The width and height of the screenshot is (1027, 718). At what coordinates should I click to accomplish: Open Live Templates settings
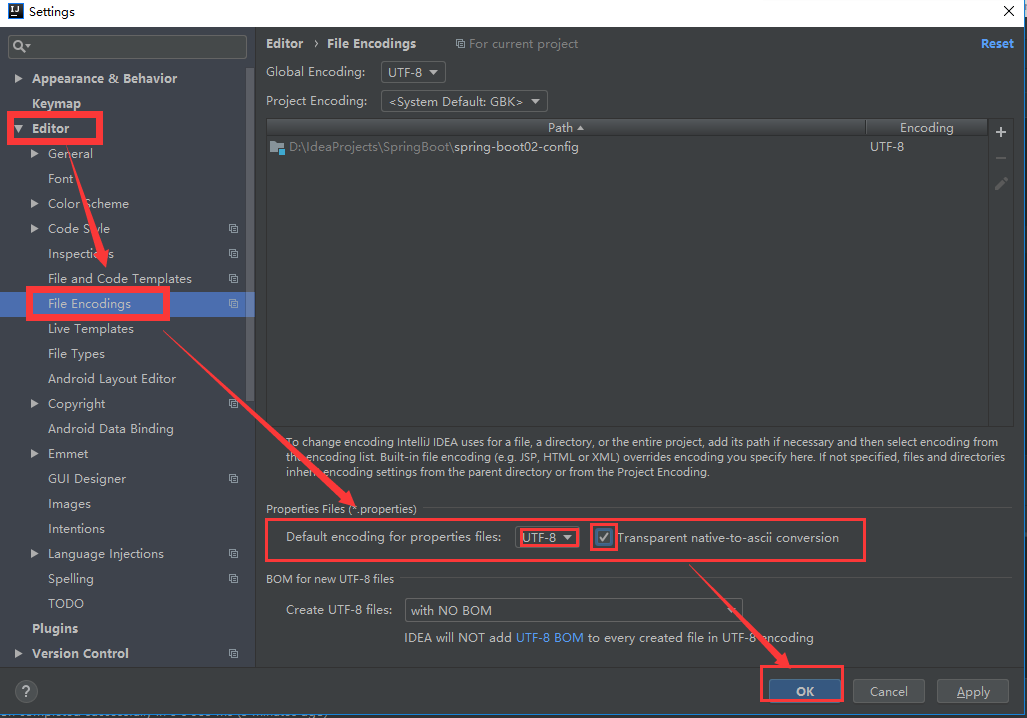[90, 329]
